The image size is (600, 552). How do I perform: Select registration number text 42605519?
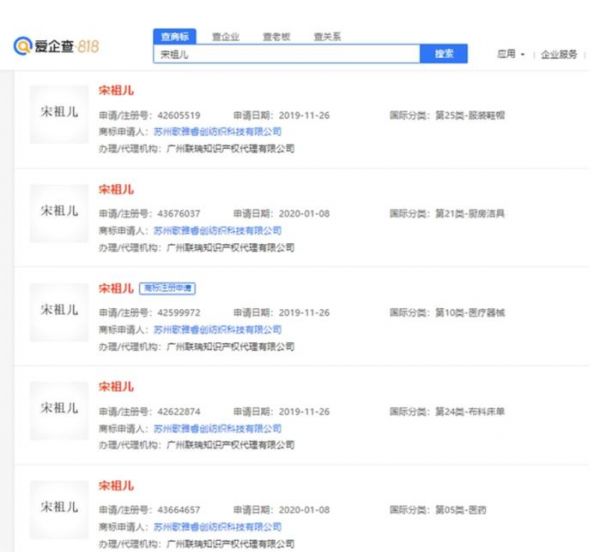tap(179, 115)
